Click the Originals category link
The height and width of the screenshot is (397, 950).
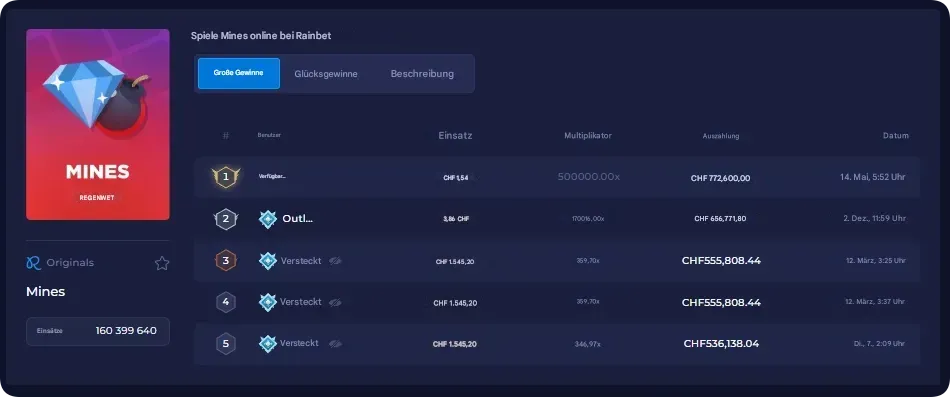pos(70,263)
